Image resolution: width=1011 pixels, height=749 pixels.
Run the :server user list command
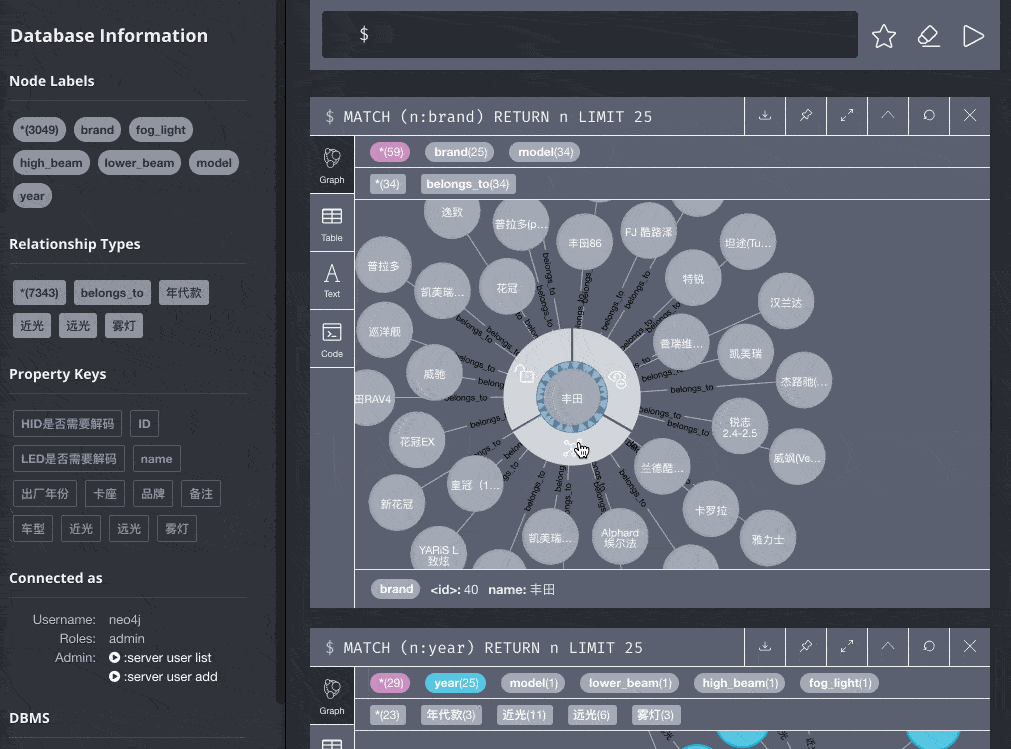(x=161, y=657)
